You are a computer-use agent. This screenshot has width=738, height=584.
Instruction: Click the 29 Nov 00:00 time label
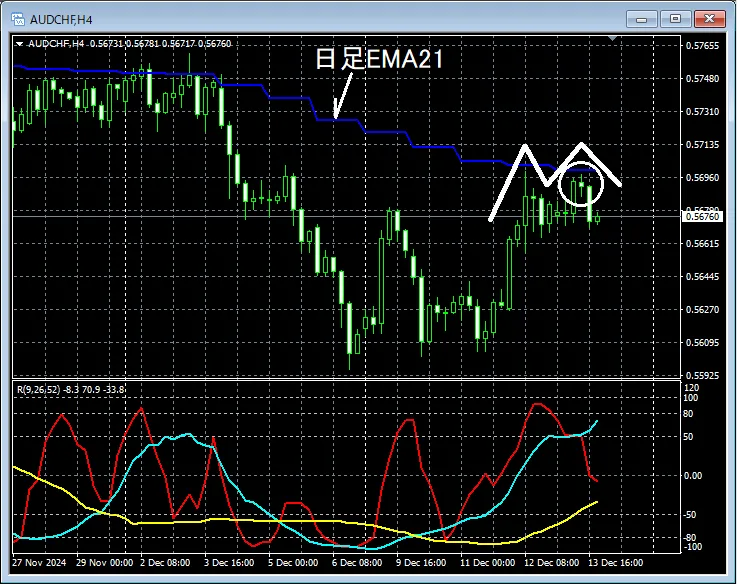coord(104,563)
